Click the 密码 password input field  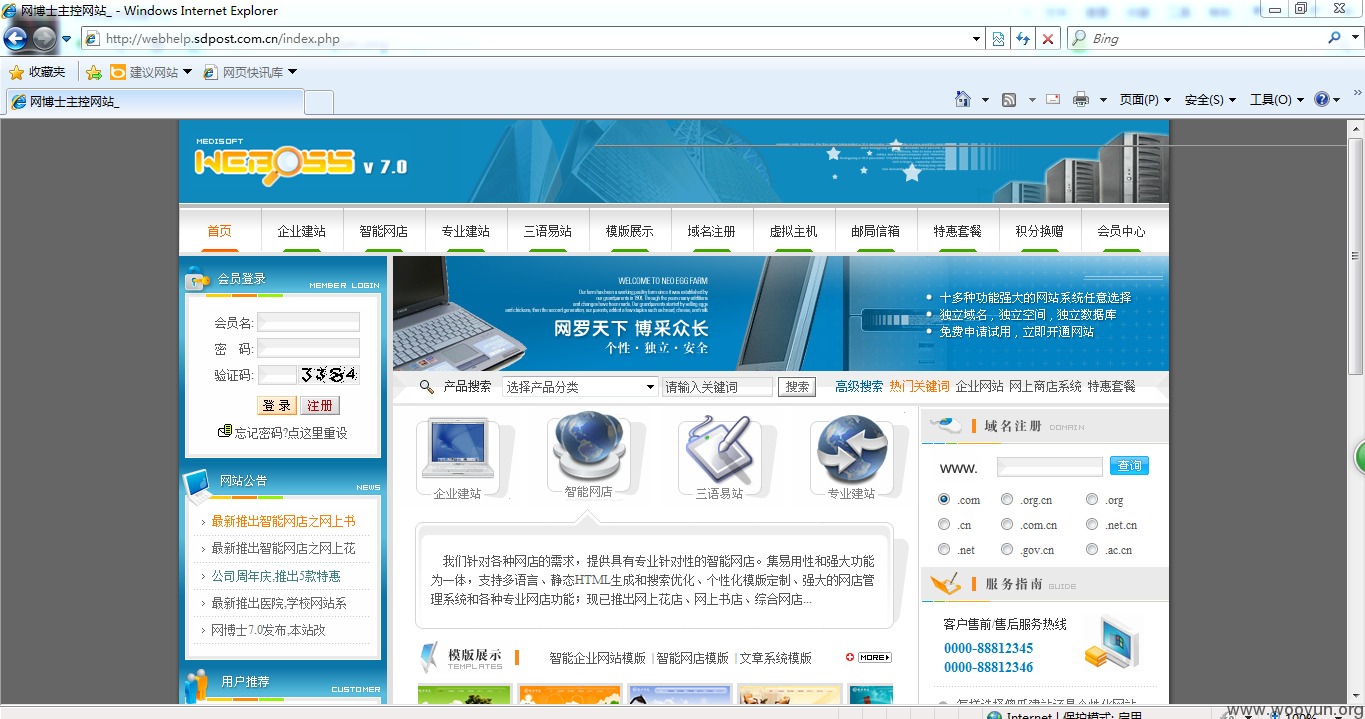[308, 349]
